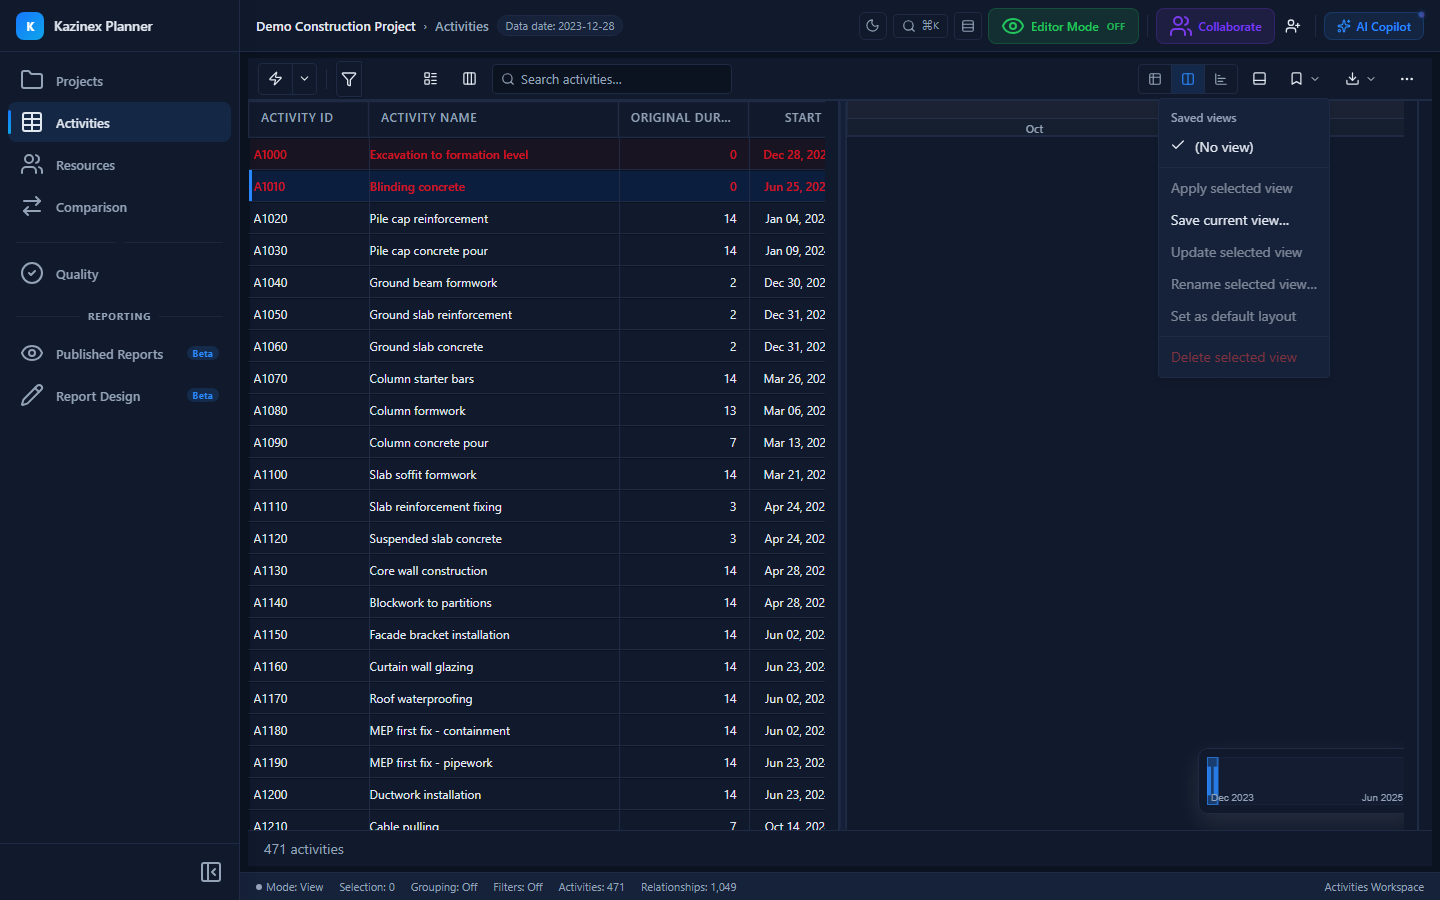Choose Set as default layout
Screen dimensions: 1440x900
pos(1244,316)
